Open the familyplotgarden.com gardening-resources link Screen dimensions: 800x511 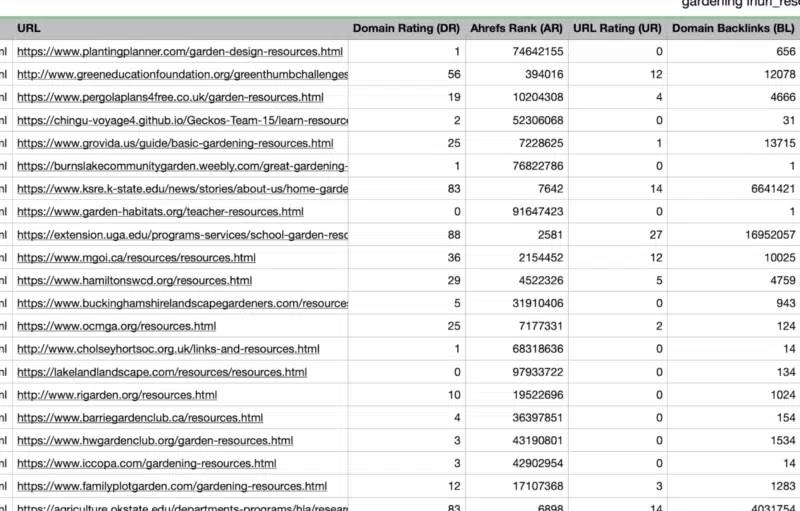point(172,486)
